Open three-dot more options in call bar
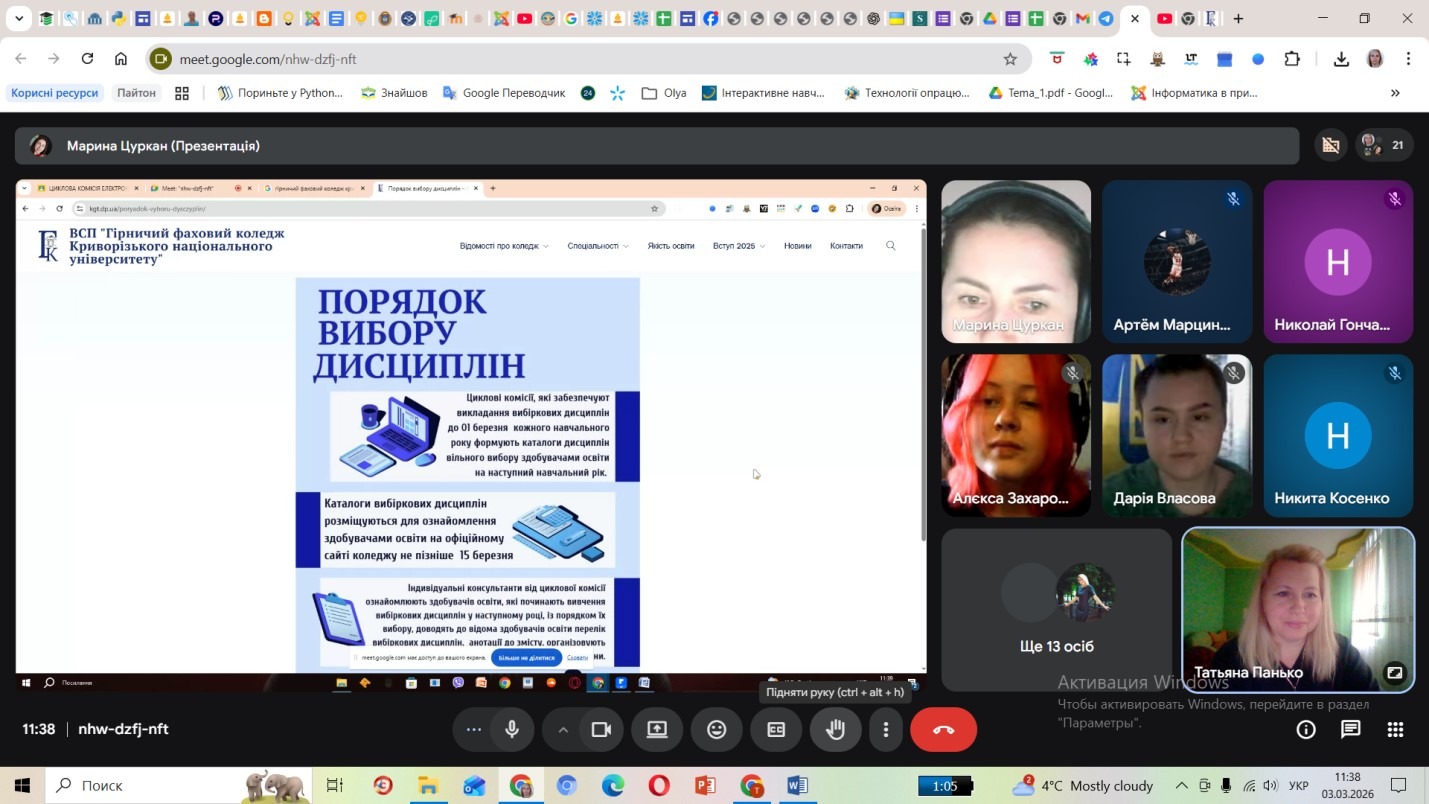This screenshot has width=1429, height=804. 885,730
